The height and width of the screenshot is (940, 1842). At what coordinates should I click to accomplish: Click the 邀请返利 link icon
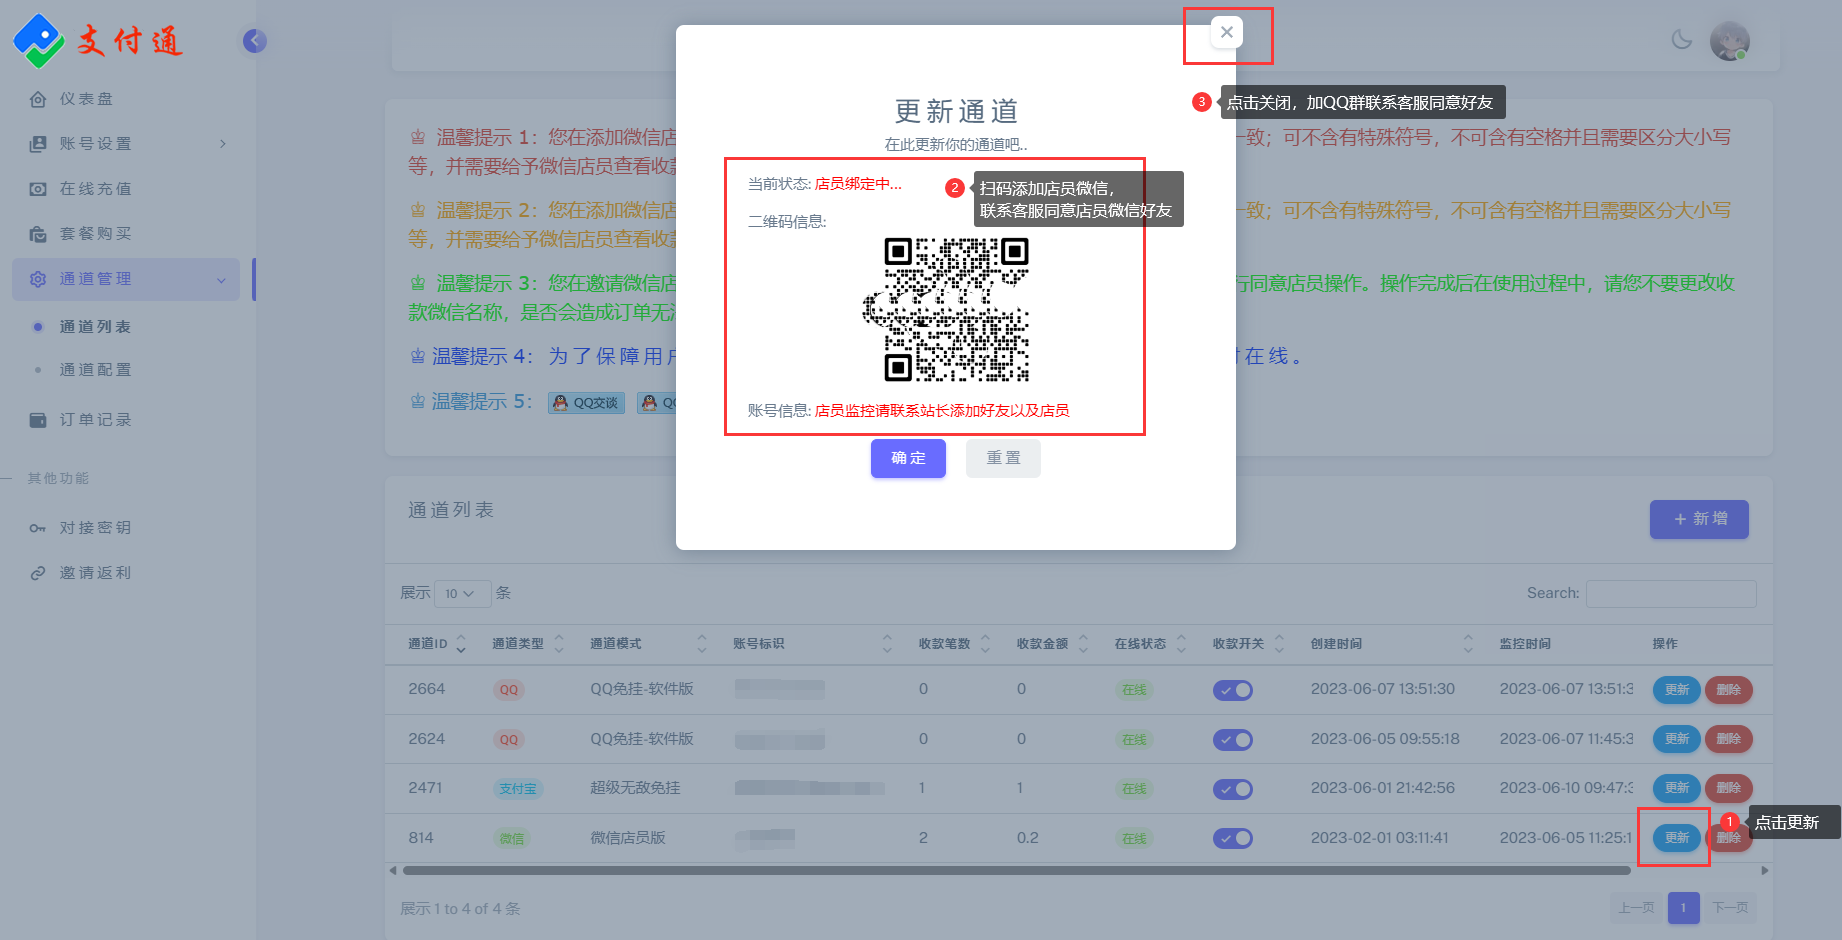pos(38,573)
